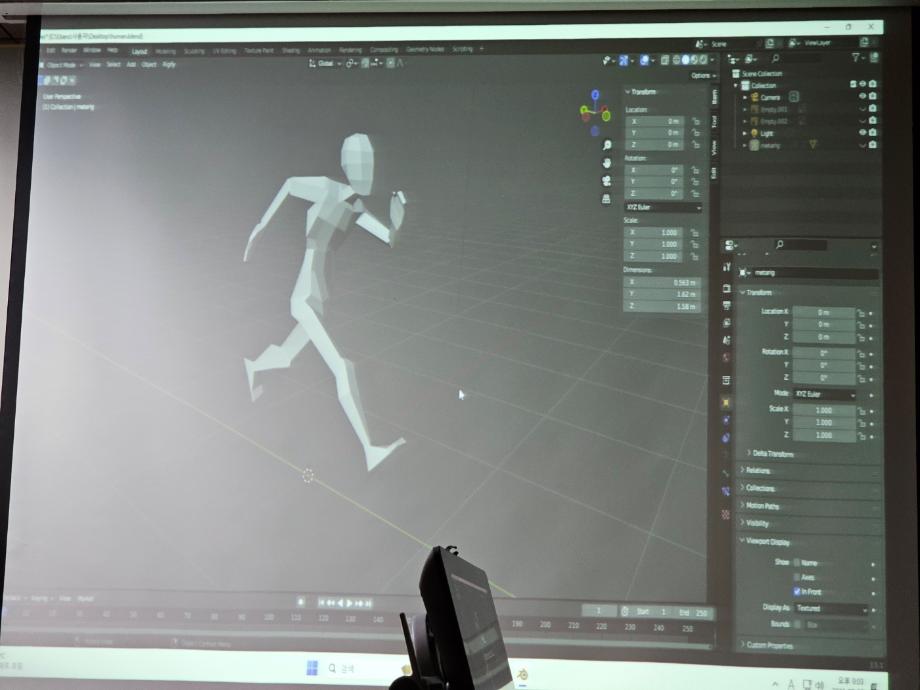This screenshot has width=920, height=690.
Task: Click the Camera object icon in outliner
Action: [753, 97]
